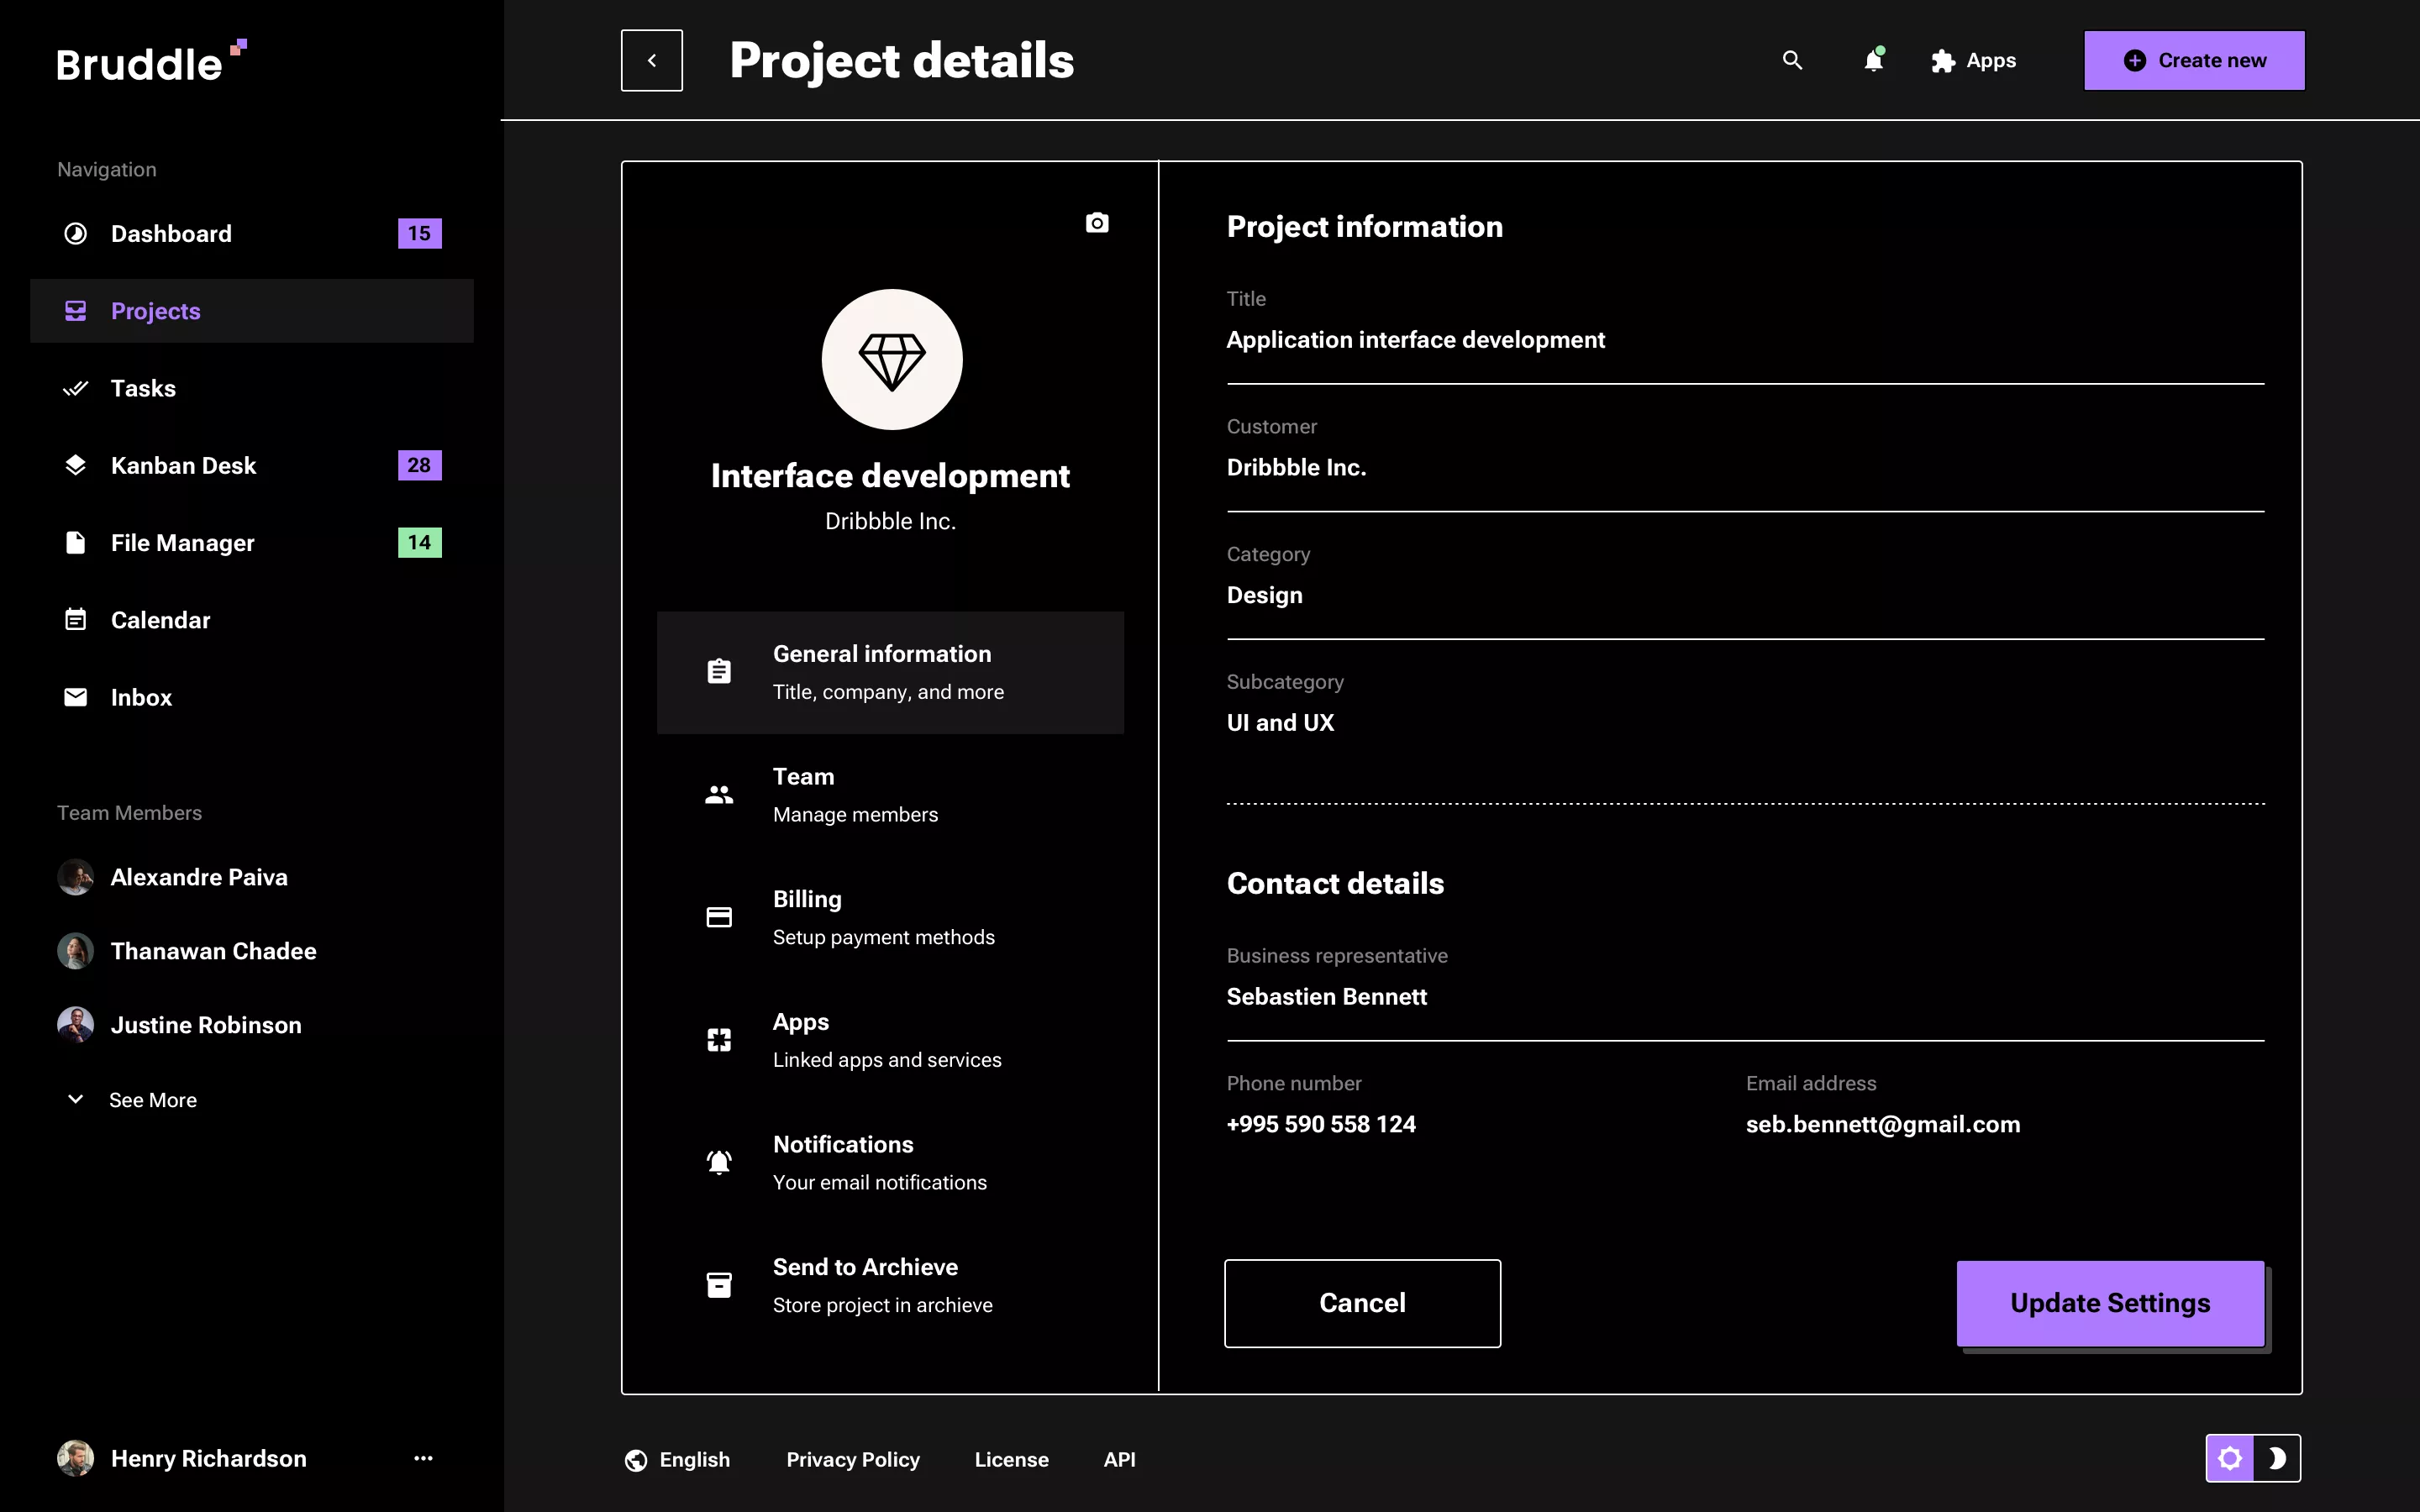The width and height of the screenshot is (2420, 1512).
Task: Click the Calendar icon in navigation
Action: coord(76,619)
